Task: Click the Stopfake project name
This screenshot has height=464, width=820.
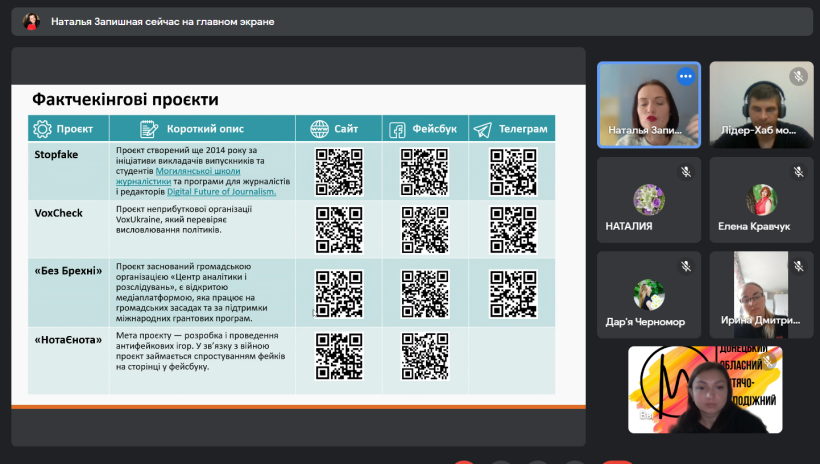Action: (x=56, y=155)
